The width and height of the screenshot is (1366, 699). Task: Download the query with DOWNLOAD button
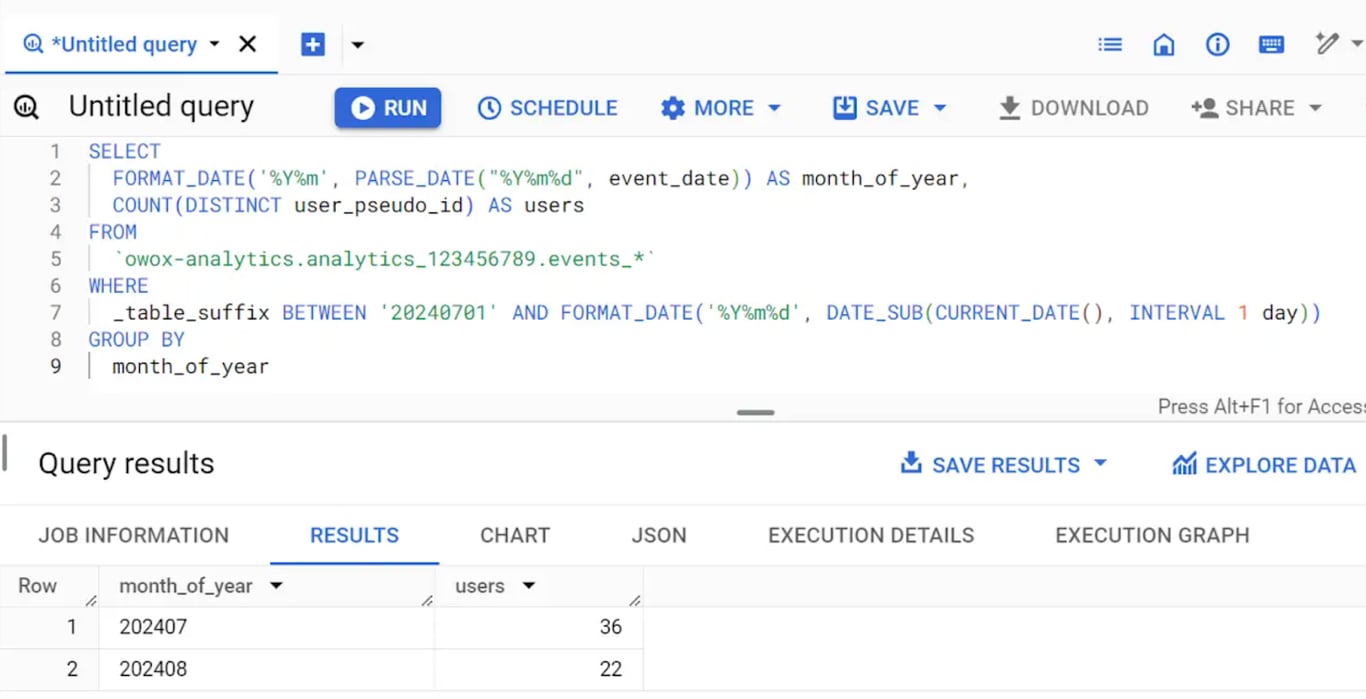tap(1073, 108)
